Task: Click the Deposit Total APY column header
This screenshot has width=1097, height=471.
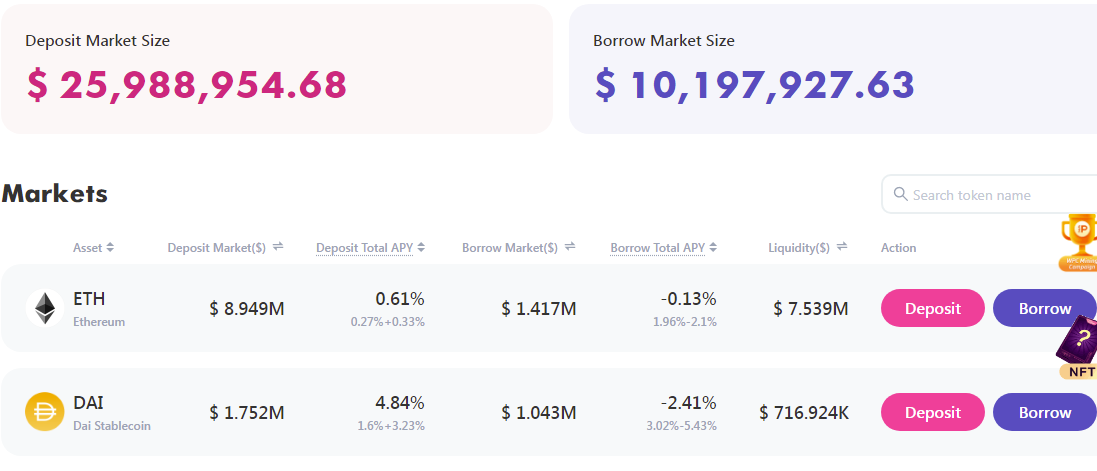Action: tap(365, 248)
